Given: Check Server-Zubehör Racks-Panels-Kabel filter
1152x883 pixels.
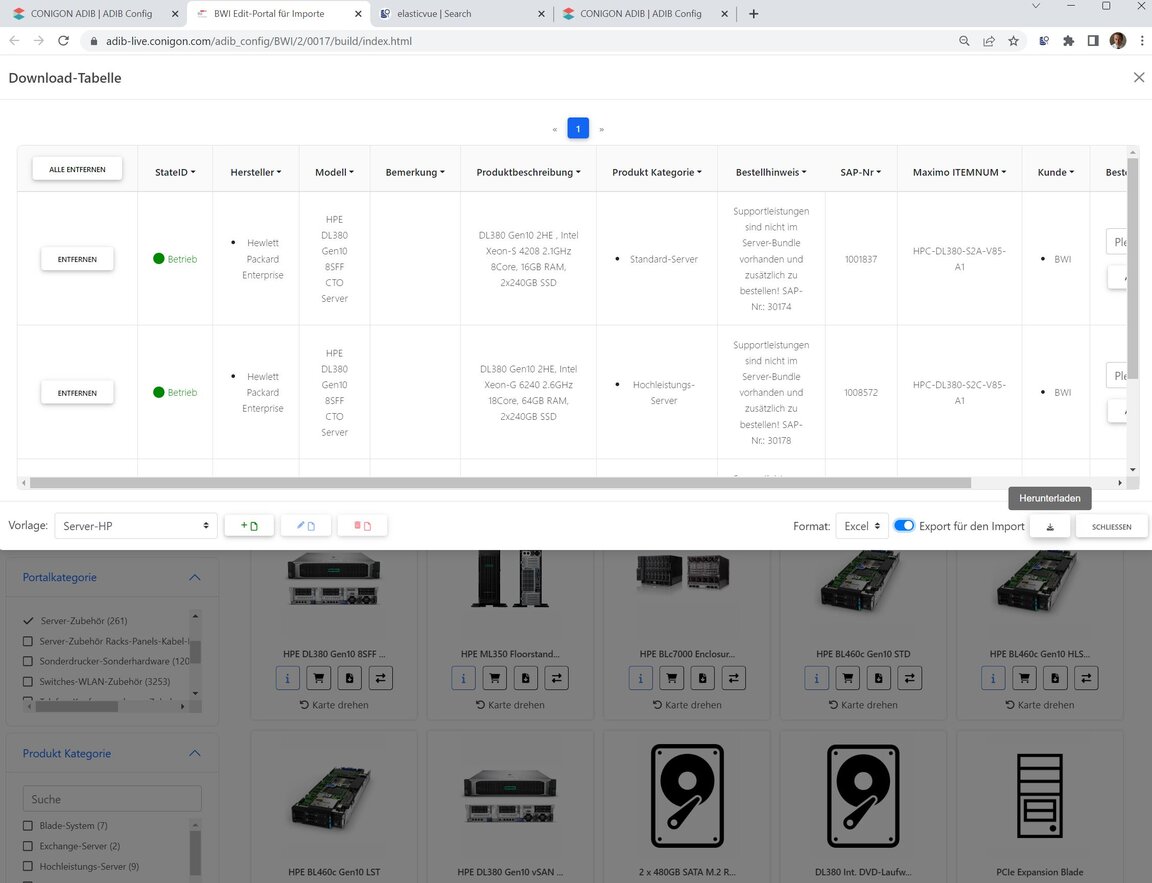Looking at the screenshot, I should pos(28,641).
